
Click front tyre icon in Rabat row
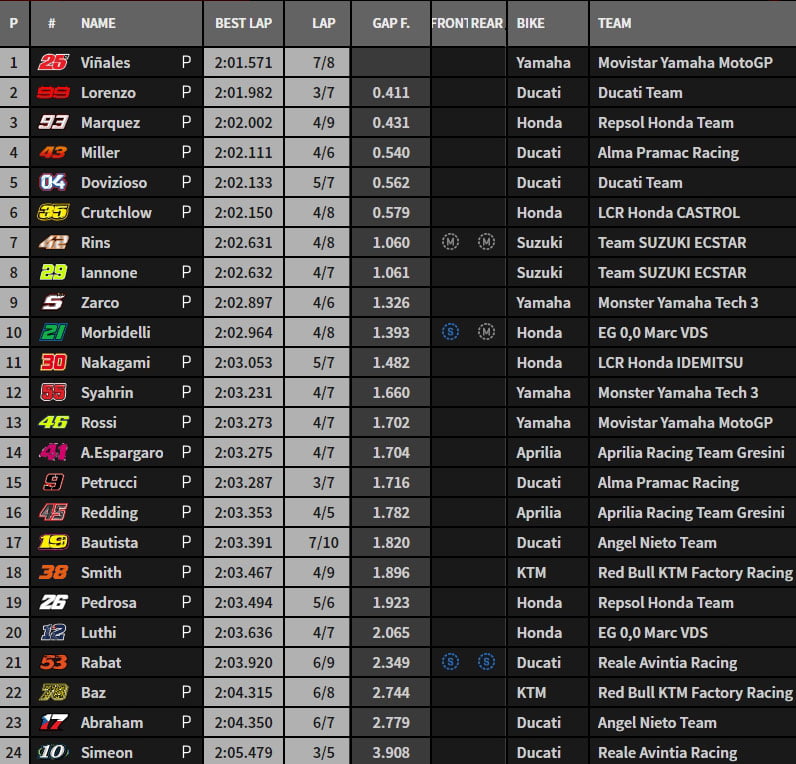(x=450, y=662)
